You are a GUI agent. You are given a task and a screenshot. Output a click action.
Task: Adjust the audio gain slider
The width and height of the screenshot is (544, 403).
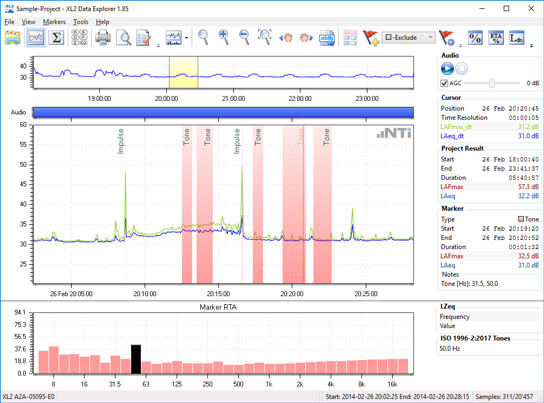492,83
